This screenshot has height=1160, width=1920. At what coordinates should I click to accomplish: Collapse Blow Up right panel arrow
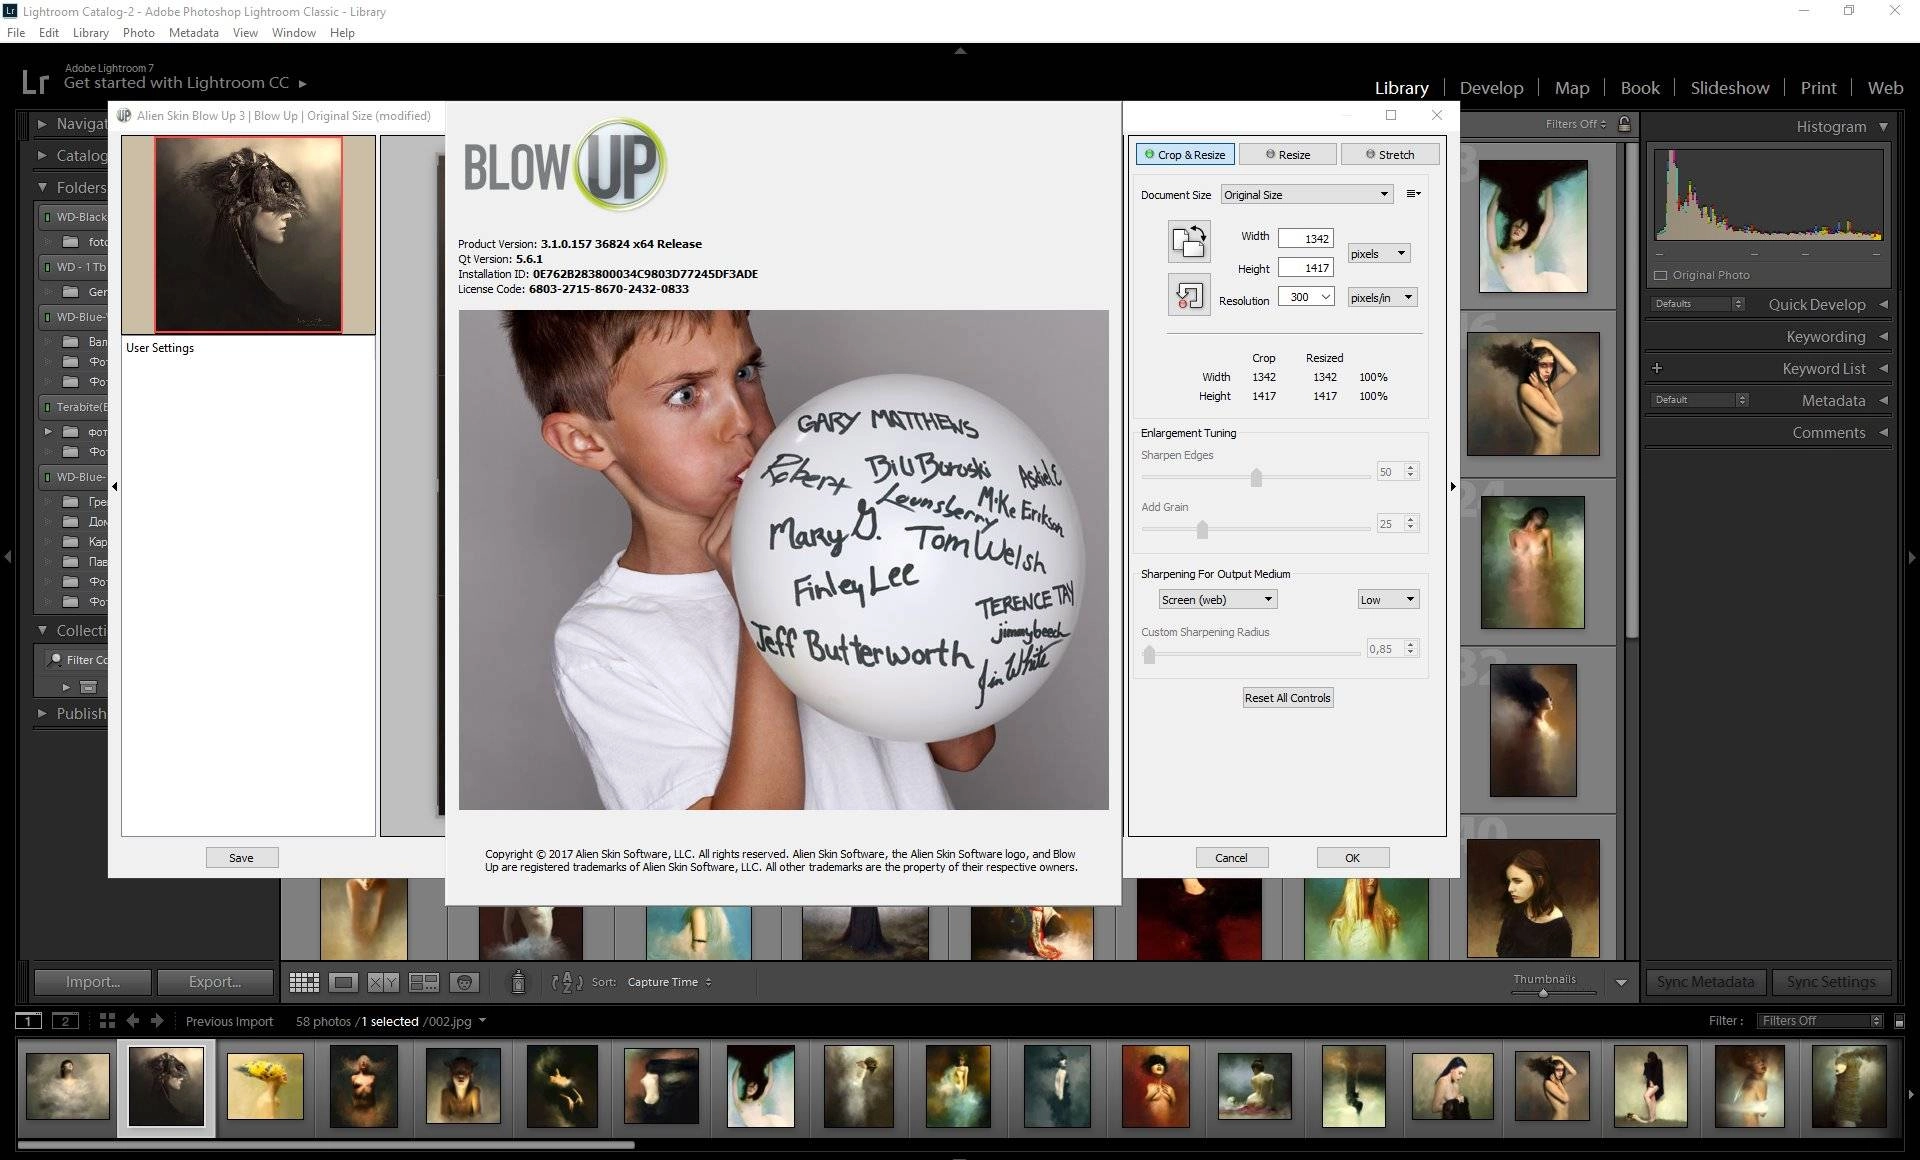coord(1453,487)
